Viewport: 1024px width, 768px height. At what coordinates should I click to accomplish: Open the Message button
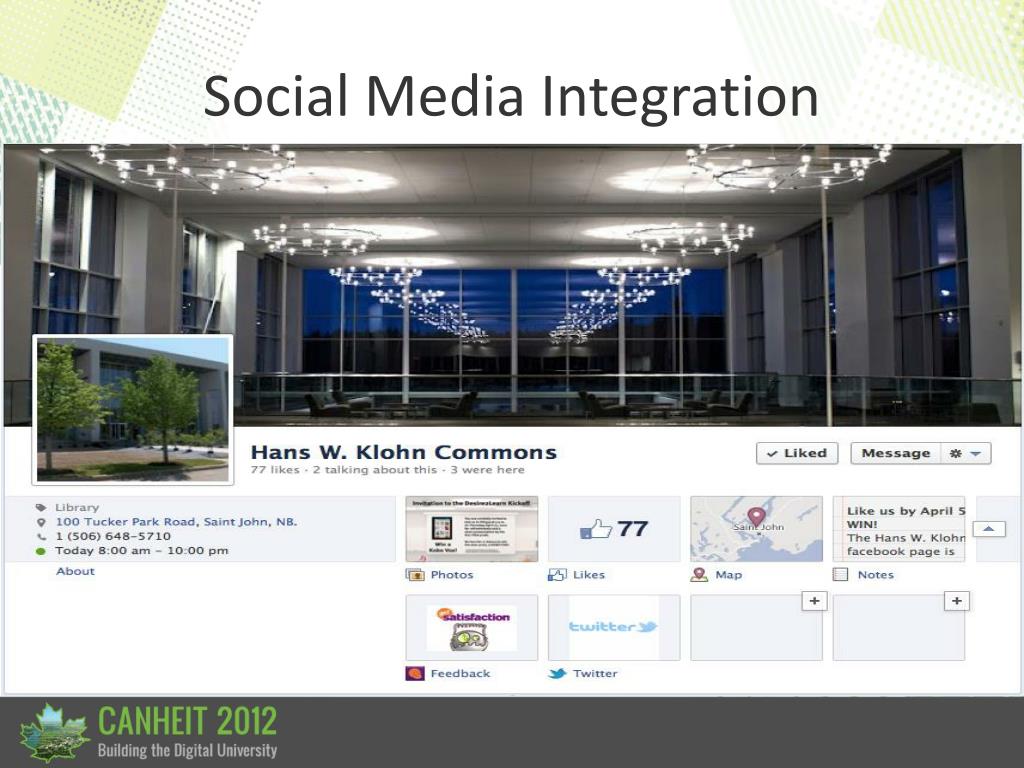[895, 453]
